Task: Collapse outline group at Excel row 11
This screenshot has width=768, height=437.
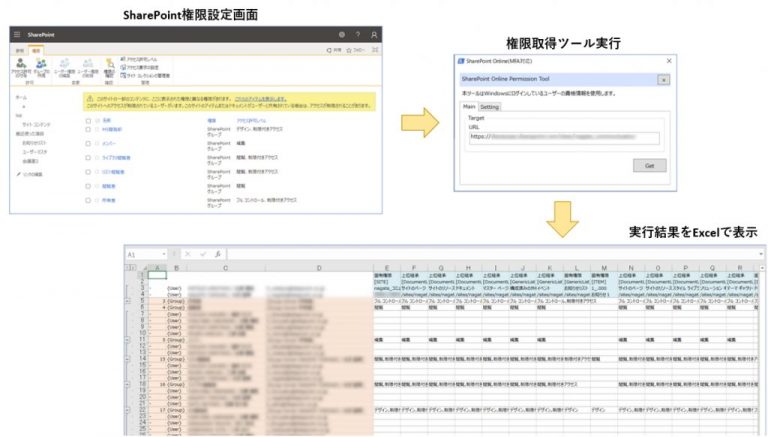Action: coord(127,339)
